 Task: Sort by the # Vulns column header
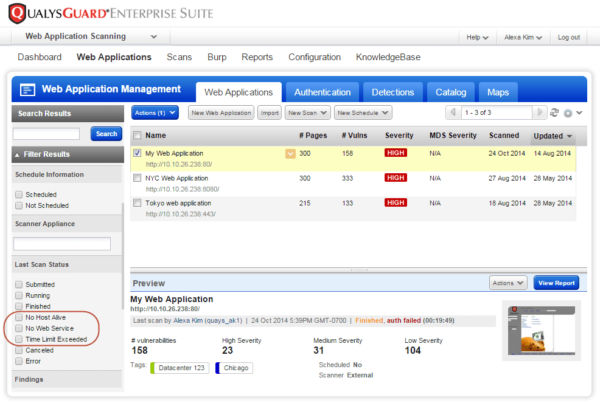coord(354,135)
